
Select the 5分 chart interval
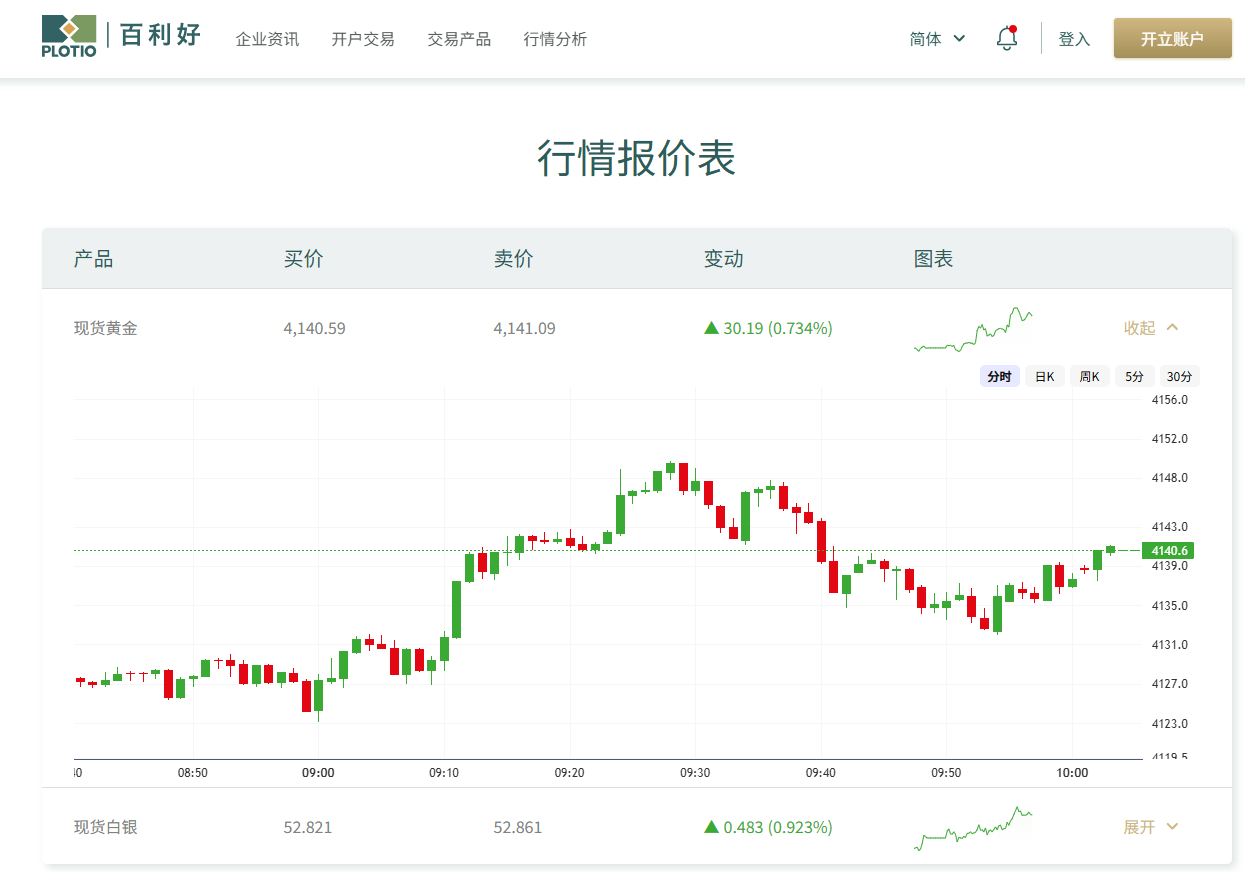[x=1134, y=377]
